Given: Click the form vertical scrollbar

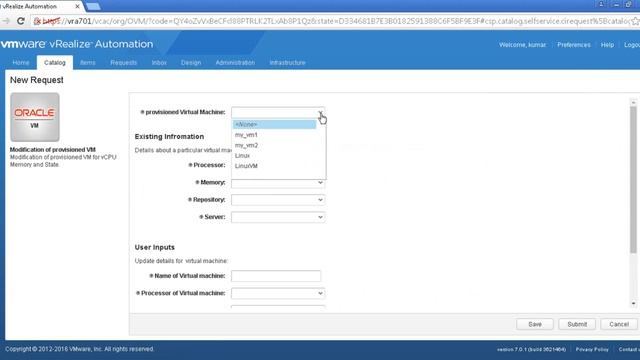Looking at the screenshot, I should pyautogui.click(x=633, y=180).
